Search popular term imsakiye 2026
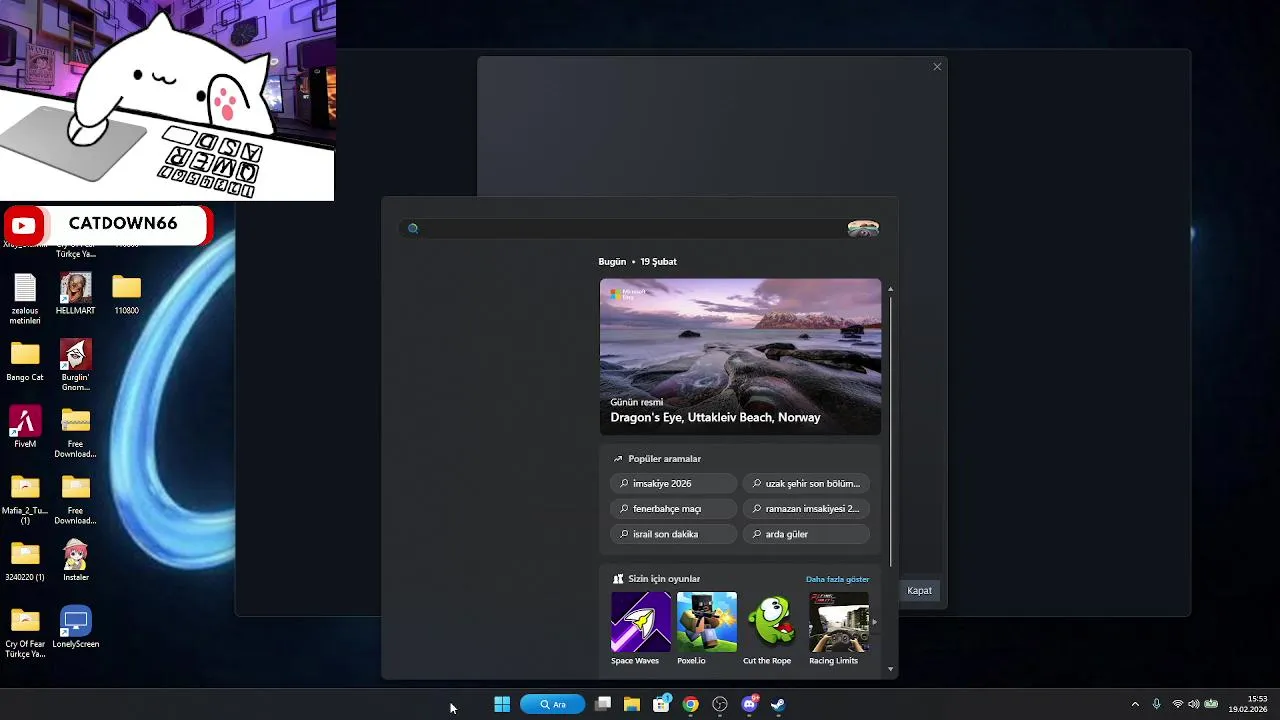The image size is (1280, 720). coord(673,483)
